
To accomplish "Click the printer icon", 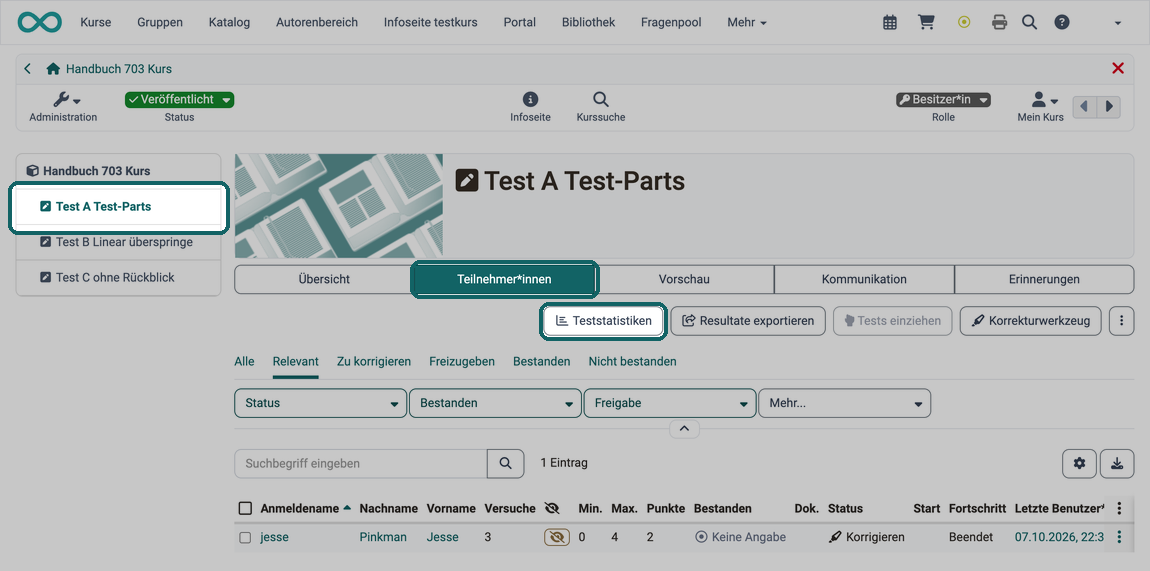I will [x=999, y=23].
